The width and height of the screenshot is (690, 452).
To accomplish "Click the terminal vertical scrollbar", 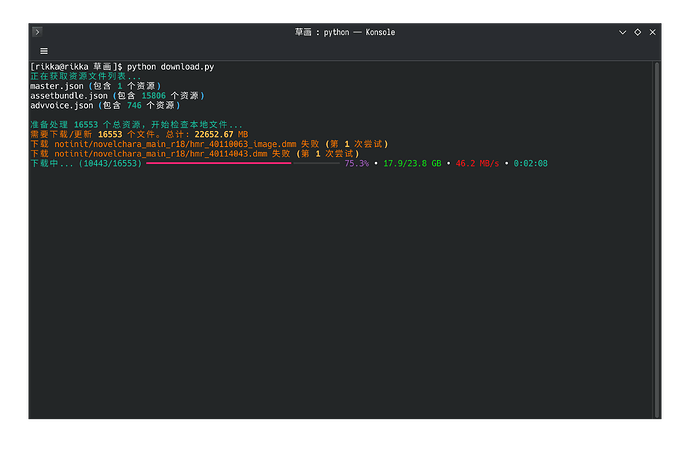I will tap(657, 240).
